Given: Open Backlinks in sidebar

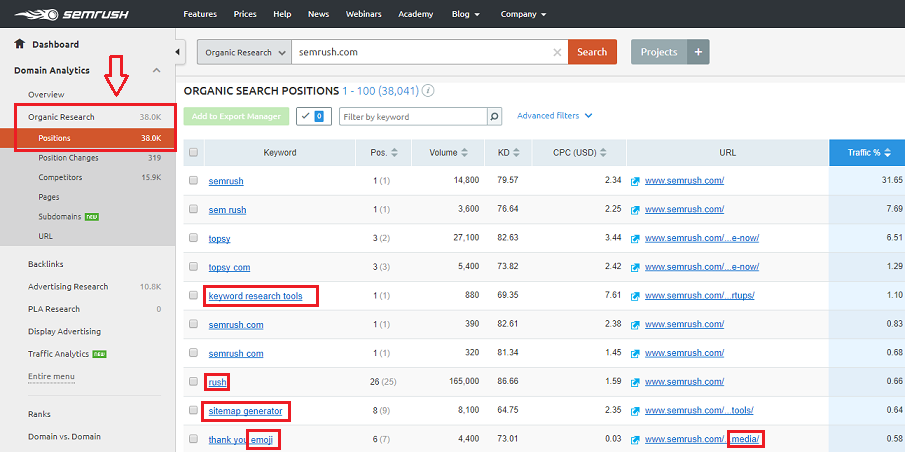Looking at the screenshot, I should (46, 264).
